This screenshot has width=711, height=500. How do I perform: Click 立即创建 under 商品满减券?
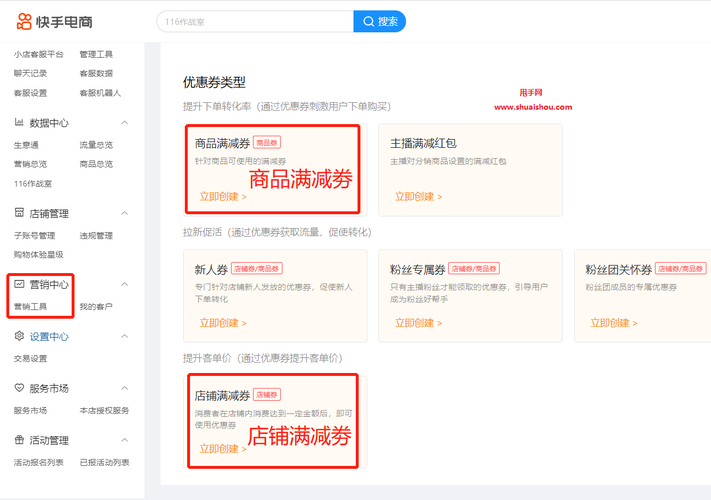[x=222, y=197]
